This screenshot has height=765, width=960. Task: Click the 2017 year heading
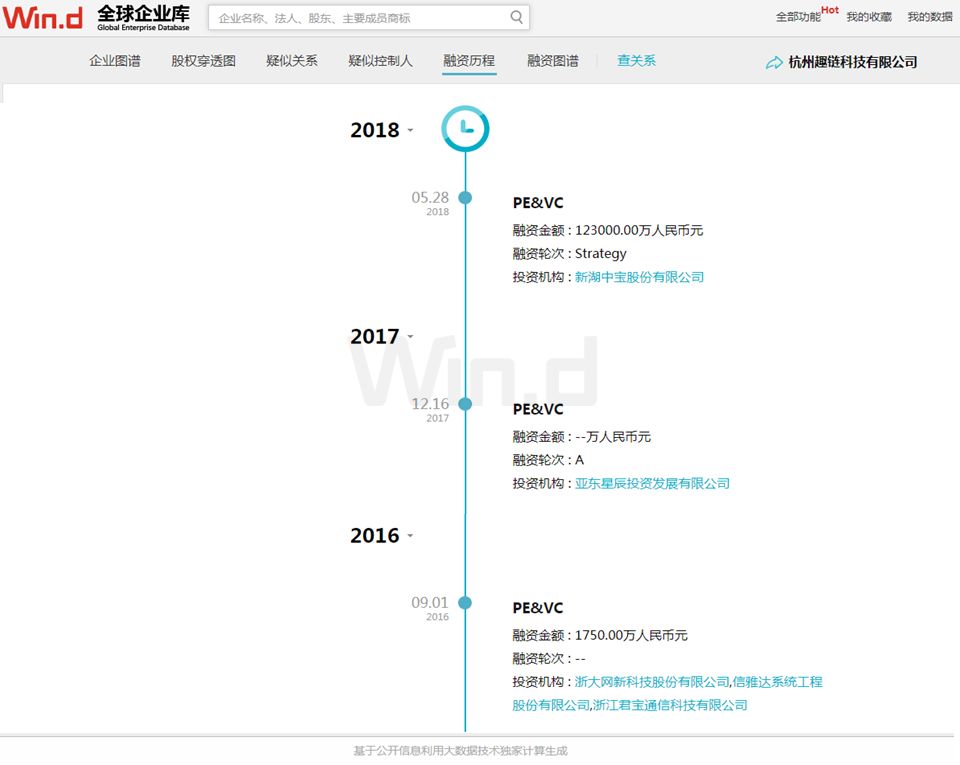[x=375, y=336]
